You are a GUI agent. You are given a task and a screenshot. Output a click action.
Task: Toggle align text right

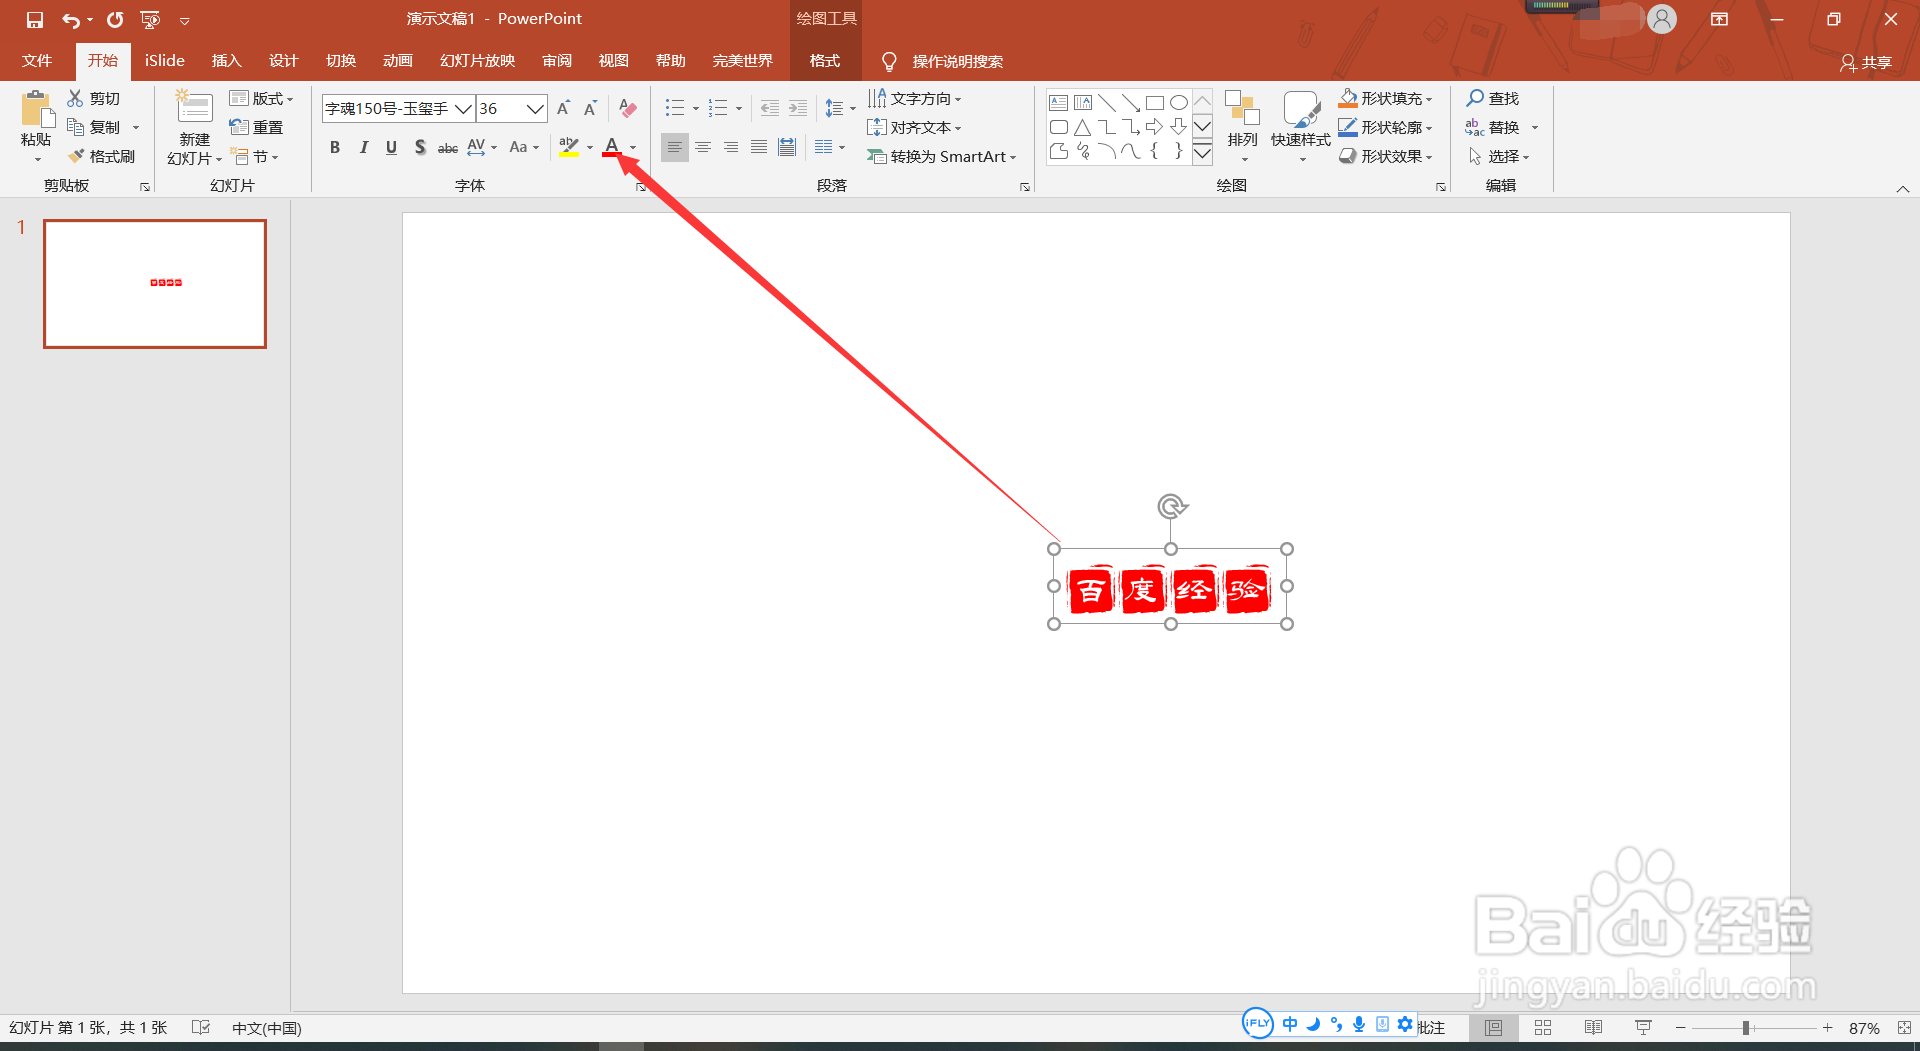click(x=731, y=147)
